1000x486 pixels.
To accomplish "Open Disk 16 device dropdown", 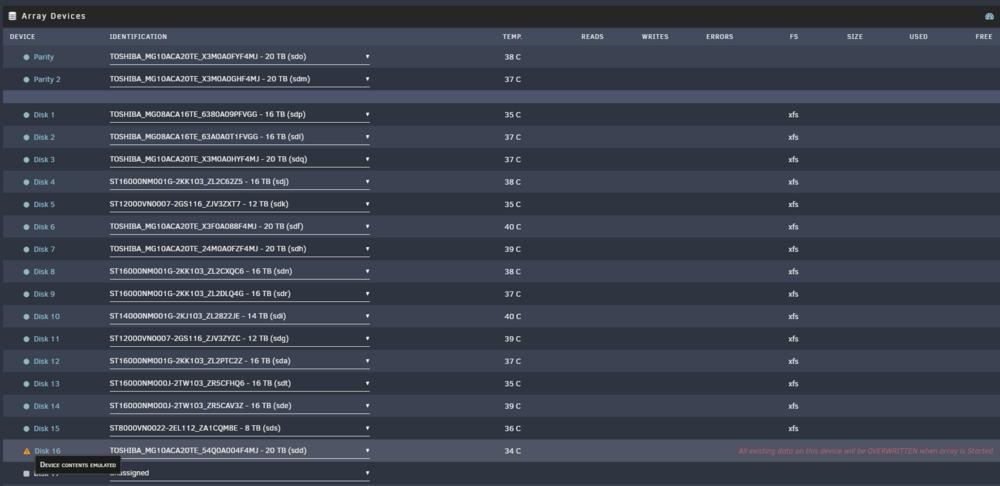I will 239,451.
